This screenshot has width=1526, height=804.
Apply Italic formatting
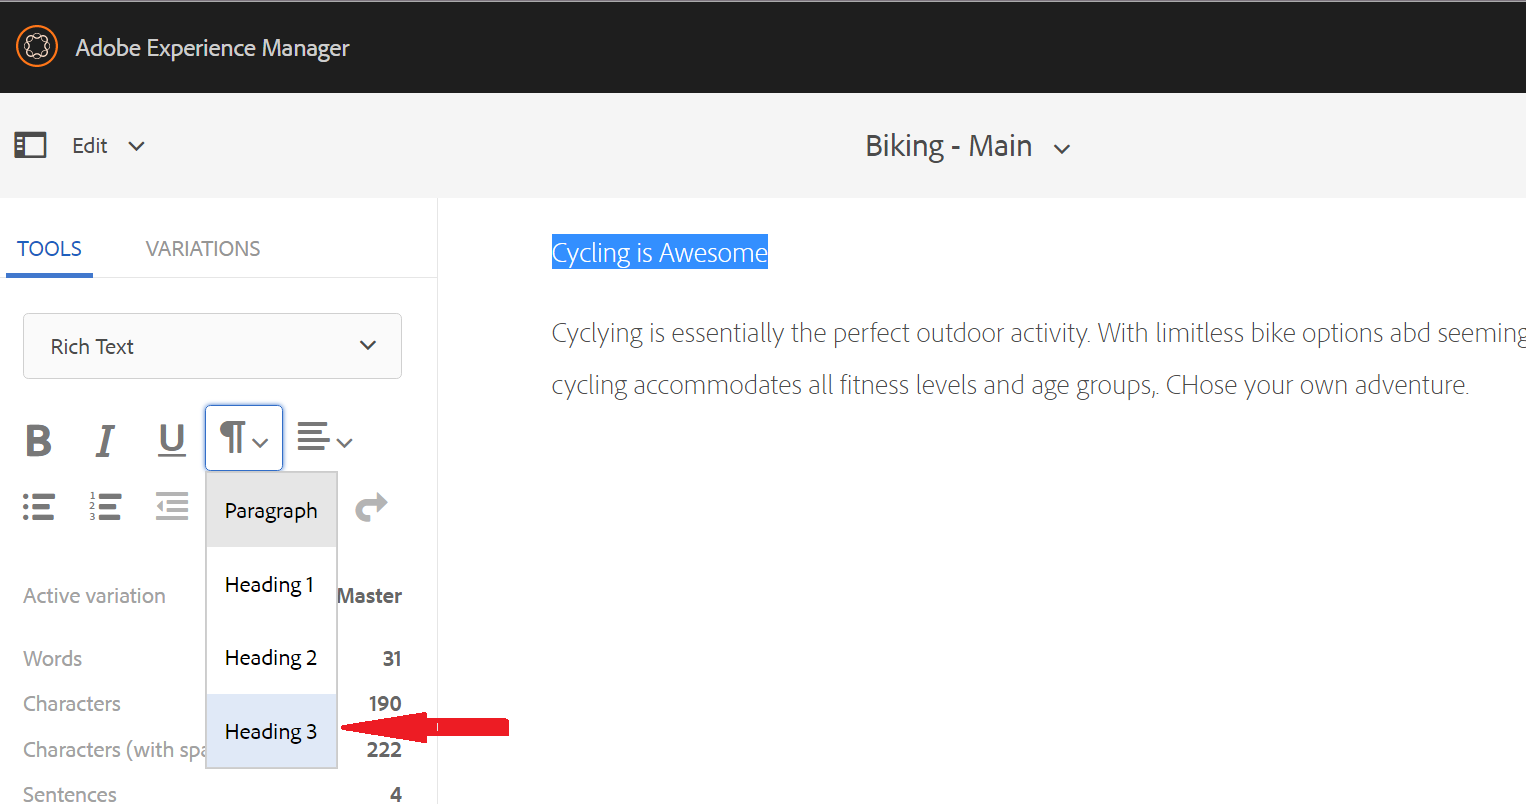tap(105, 440)
